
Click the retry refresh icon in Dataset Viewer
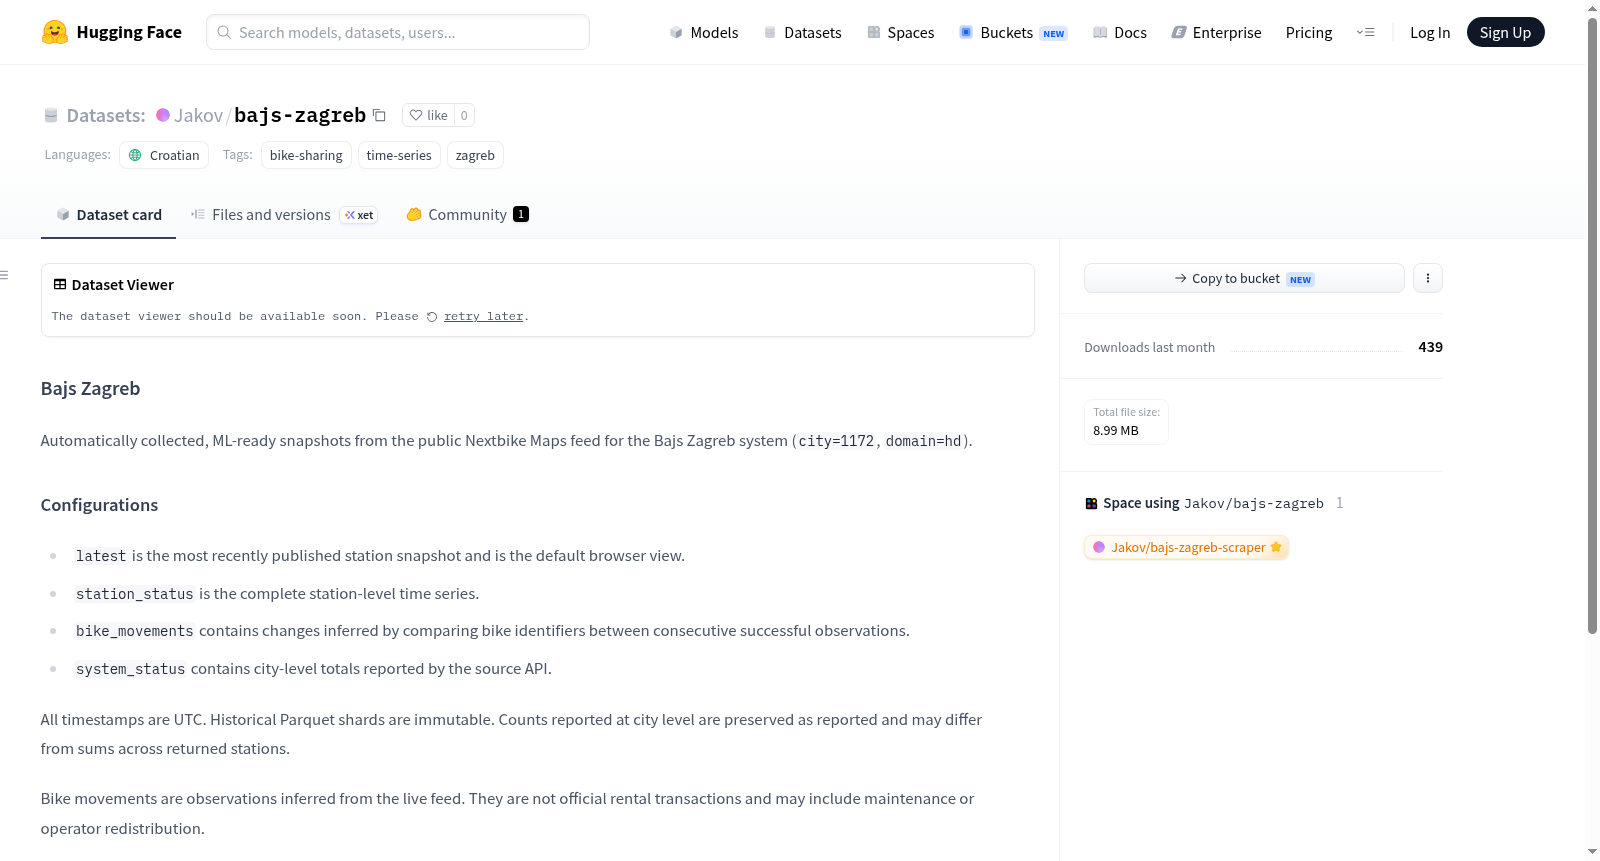[432, 317]
